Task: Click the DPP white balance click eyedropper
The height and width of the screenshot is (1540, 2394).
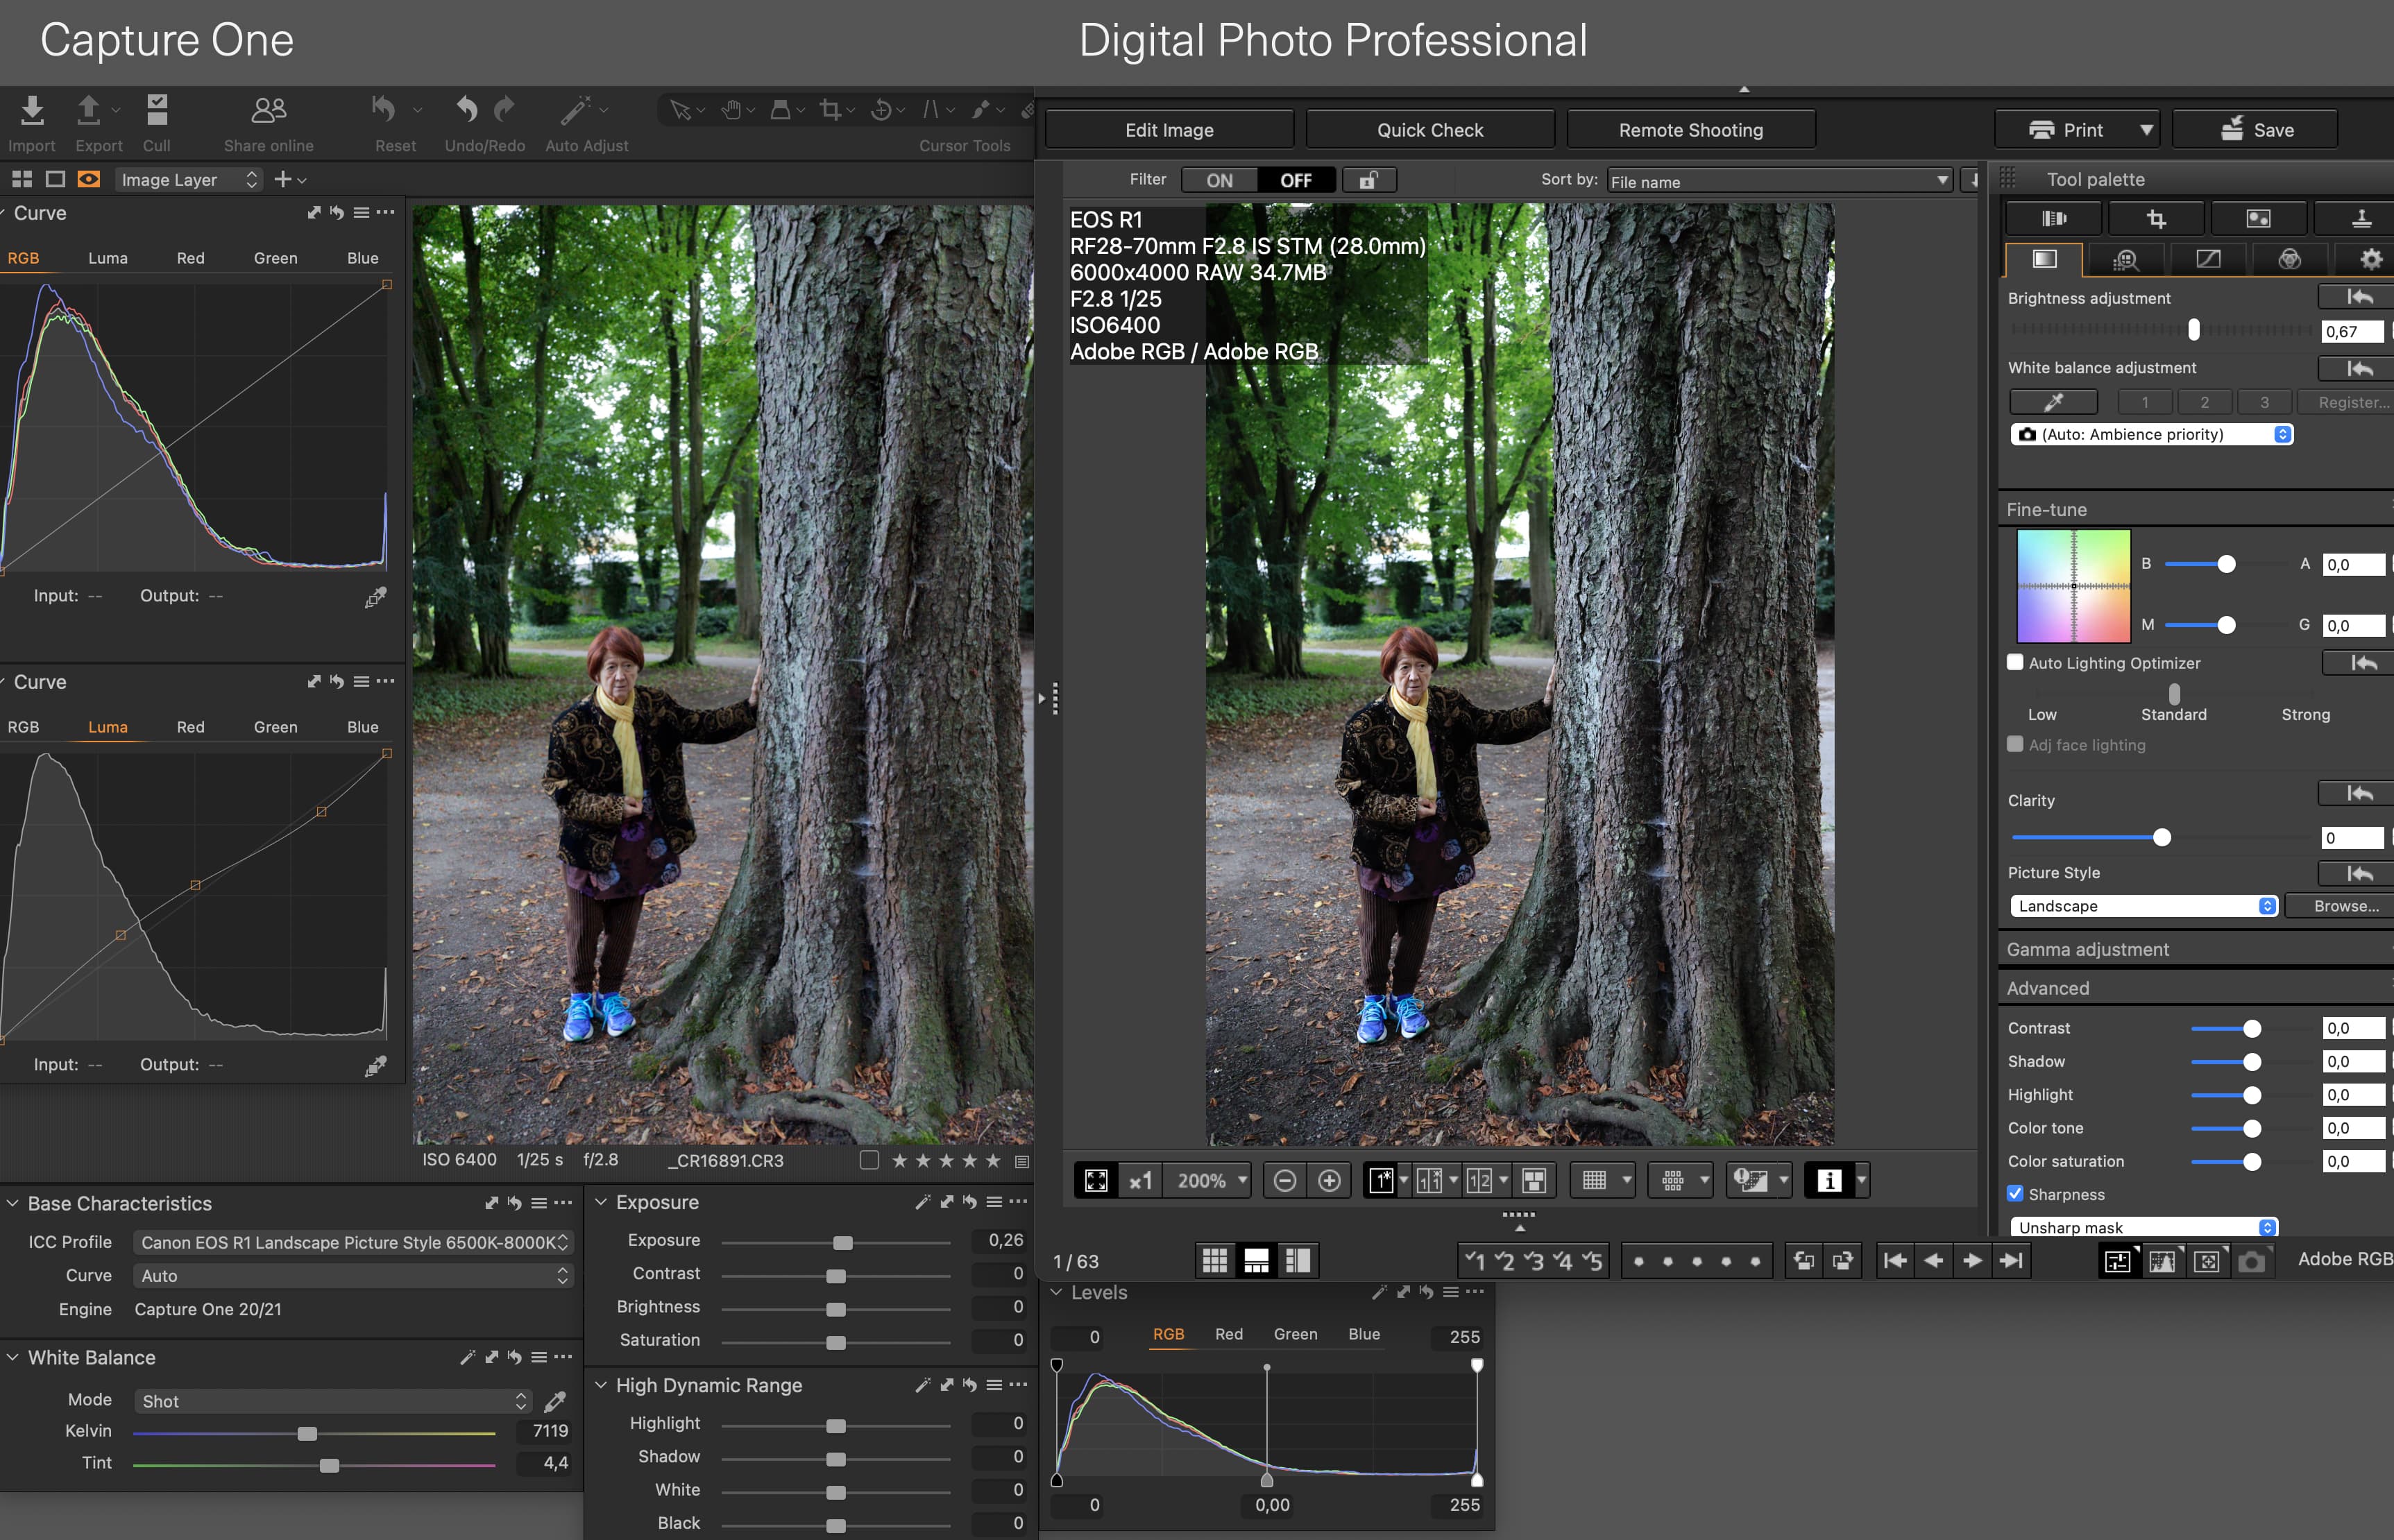Action: tap(2053, 402)
